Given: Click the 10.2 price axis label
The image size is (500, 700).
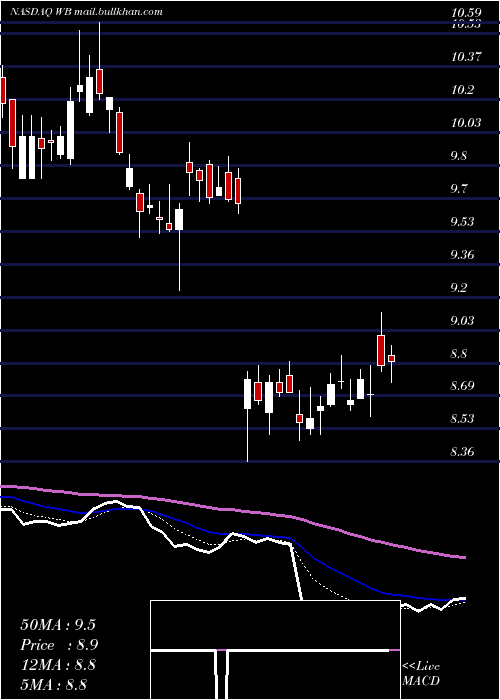Looking at the screenshot, I should (462, 90).
